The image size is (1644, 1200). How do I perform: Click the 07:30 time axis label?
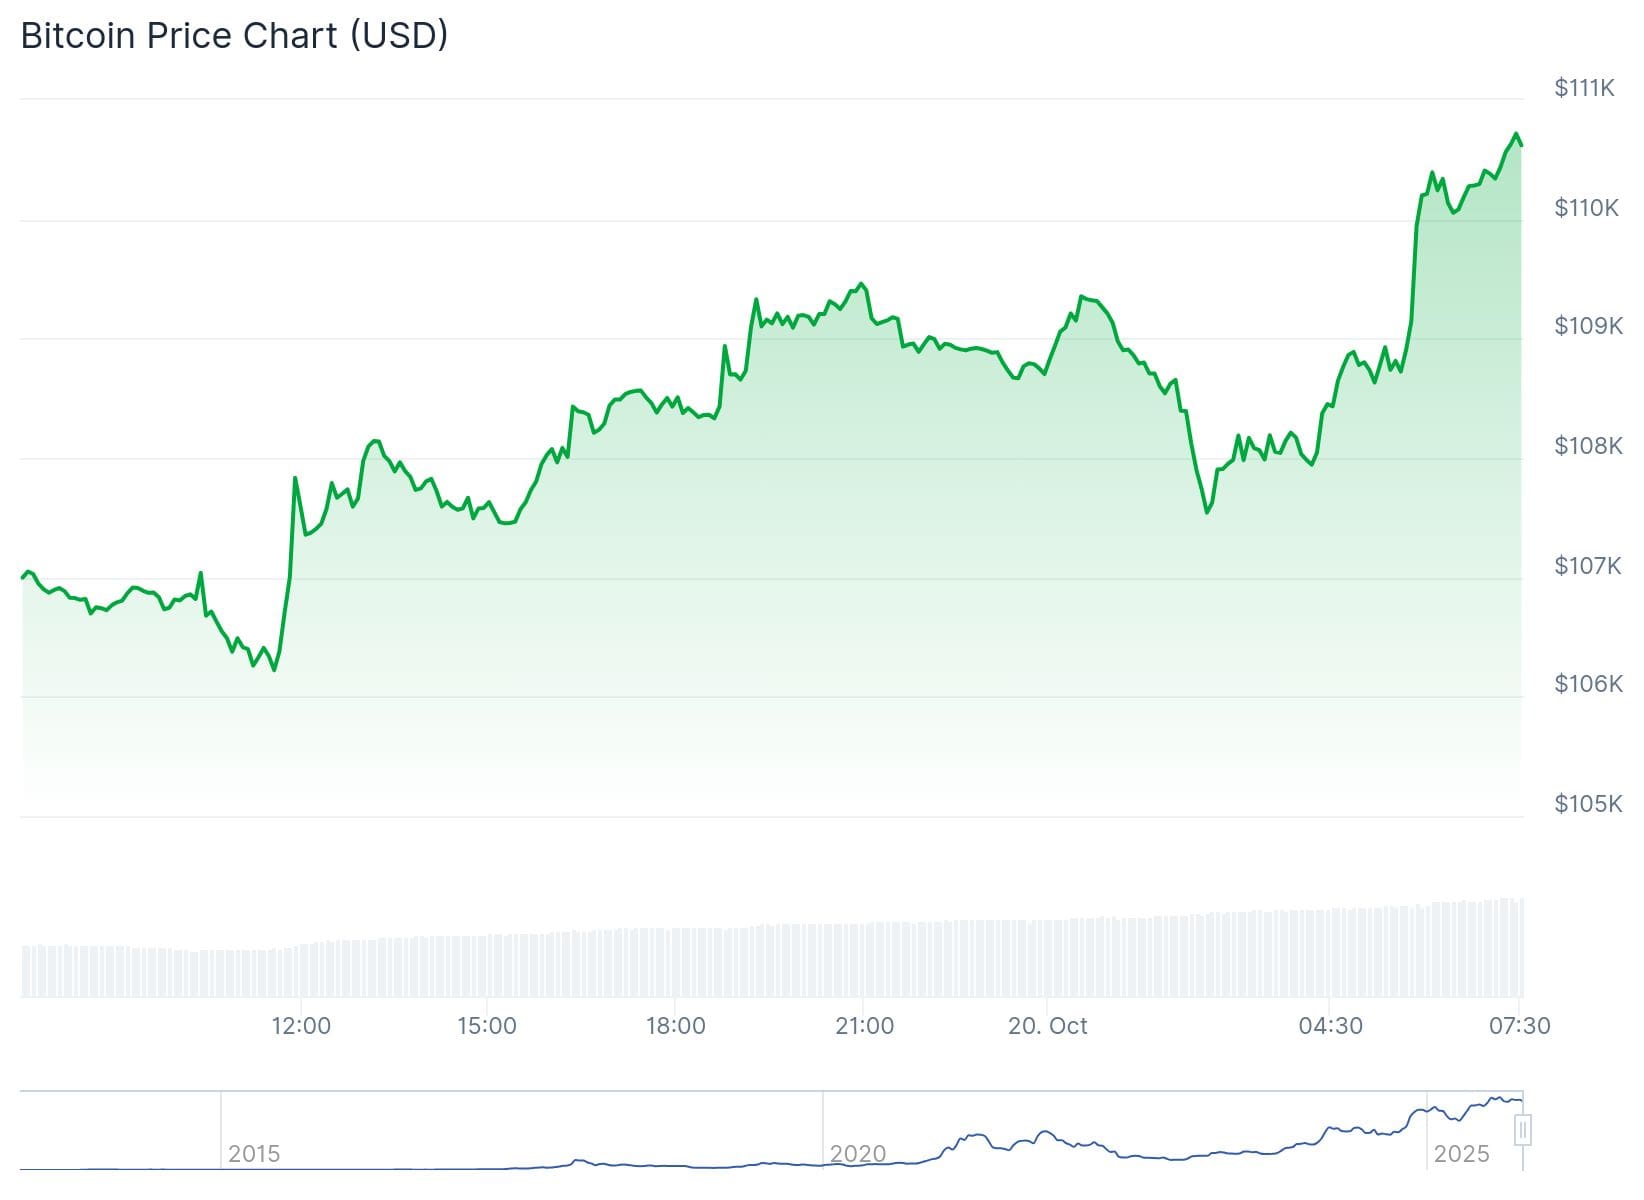coord(1519,1026)
